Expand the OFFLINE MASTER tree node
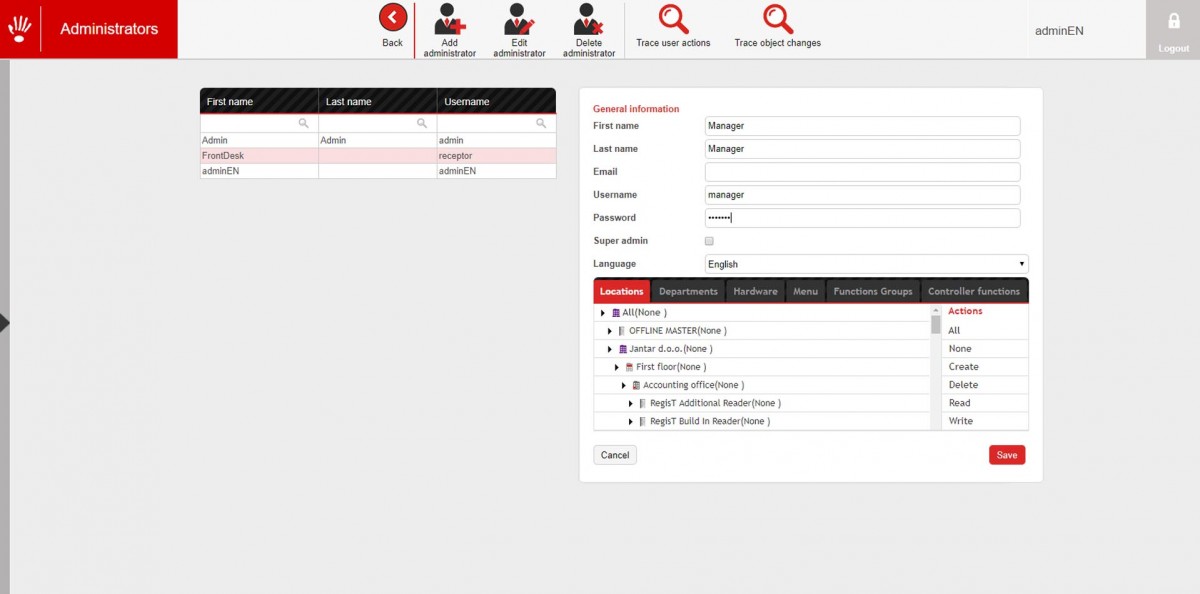1200x594 pixels. [x=610, y=331]
